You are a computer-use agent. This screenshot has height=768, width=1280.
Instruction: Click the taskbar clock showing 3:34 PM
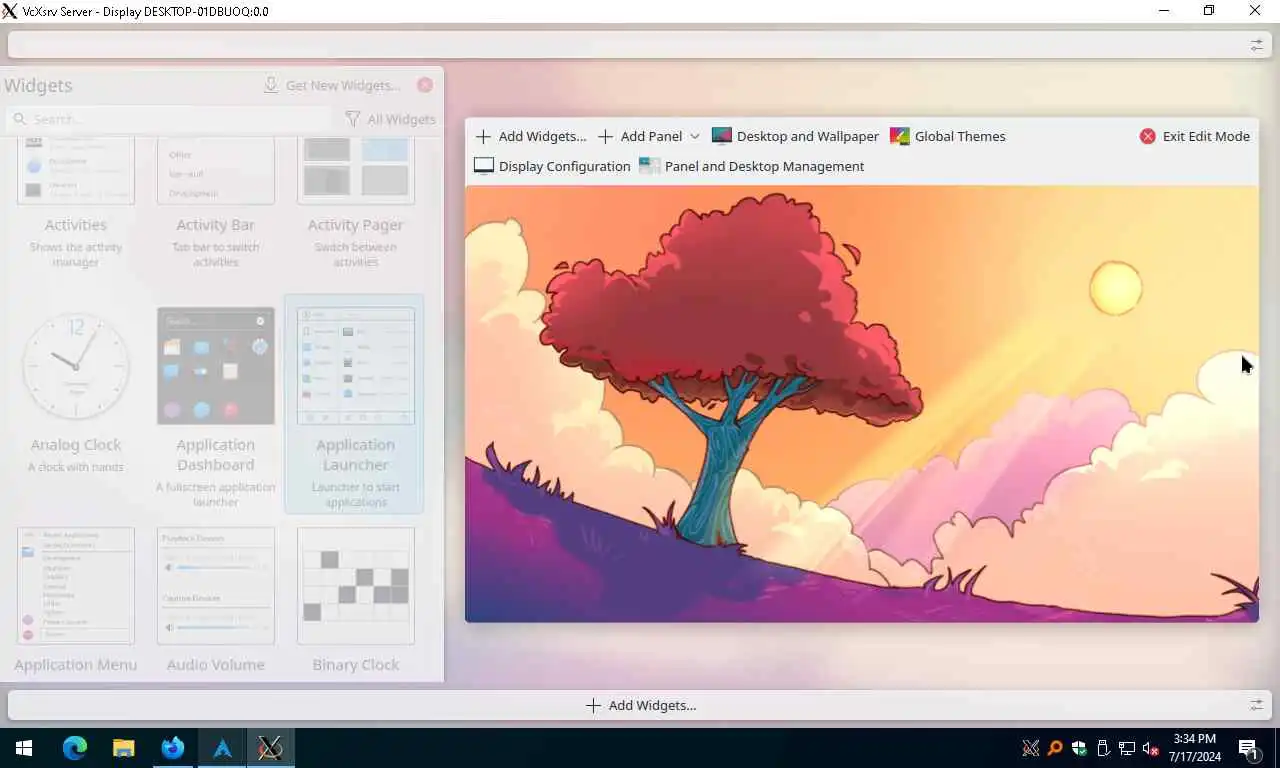click(1195, 748)
